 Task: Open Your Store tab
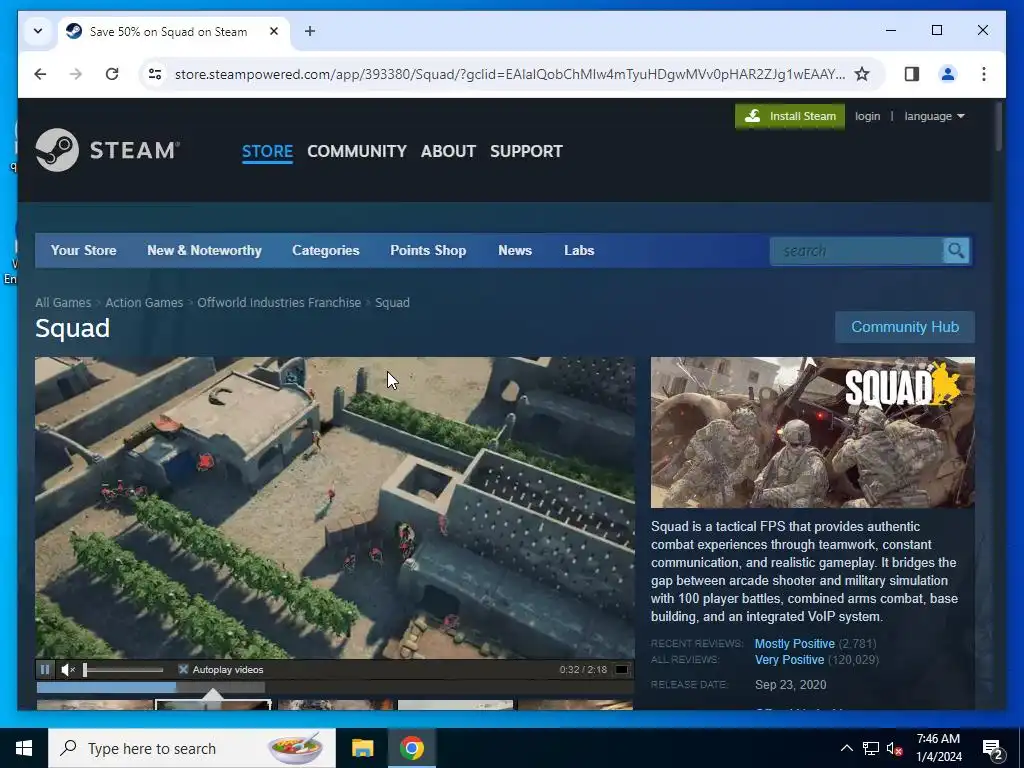pos(84,250)
